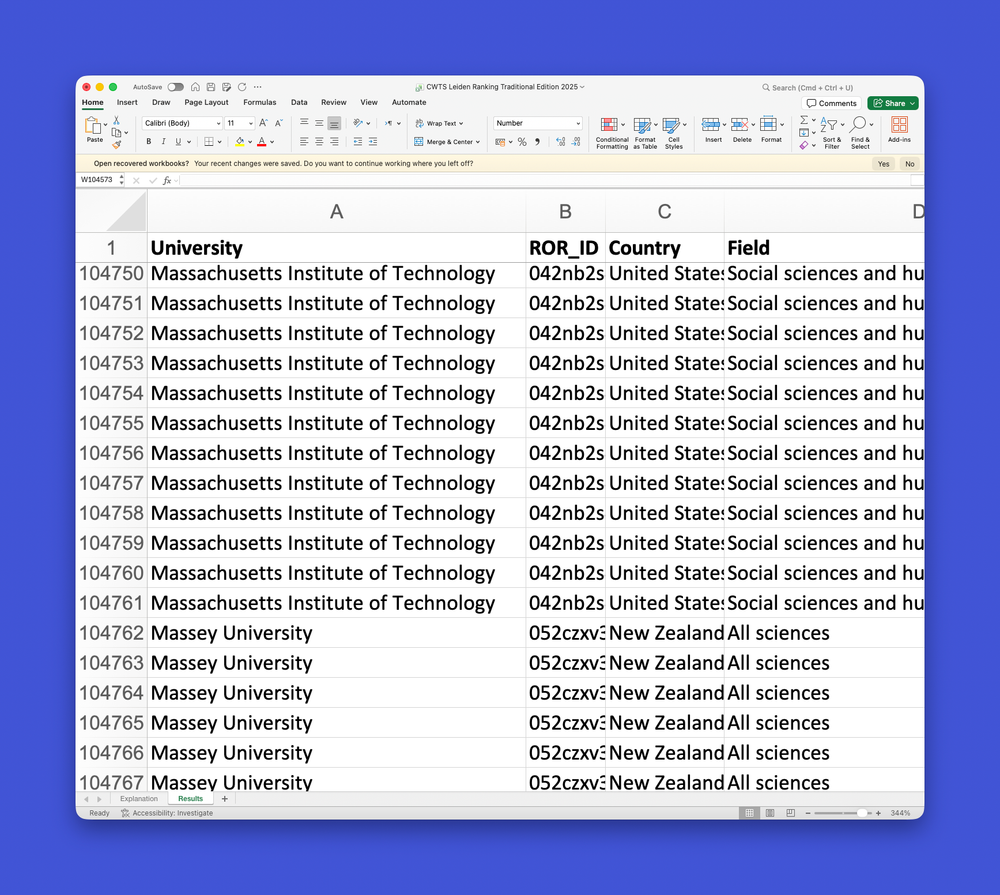Apply percent style to cells

(x=522, y=142)
